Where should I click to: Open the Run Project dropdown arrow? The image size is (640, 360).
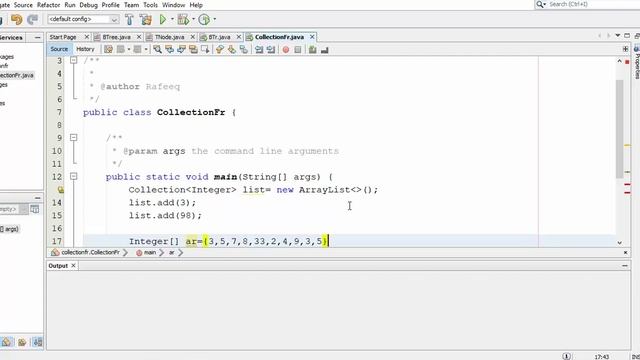[172, 19]
